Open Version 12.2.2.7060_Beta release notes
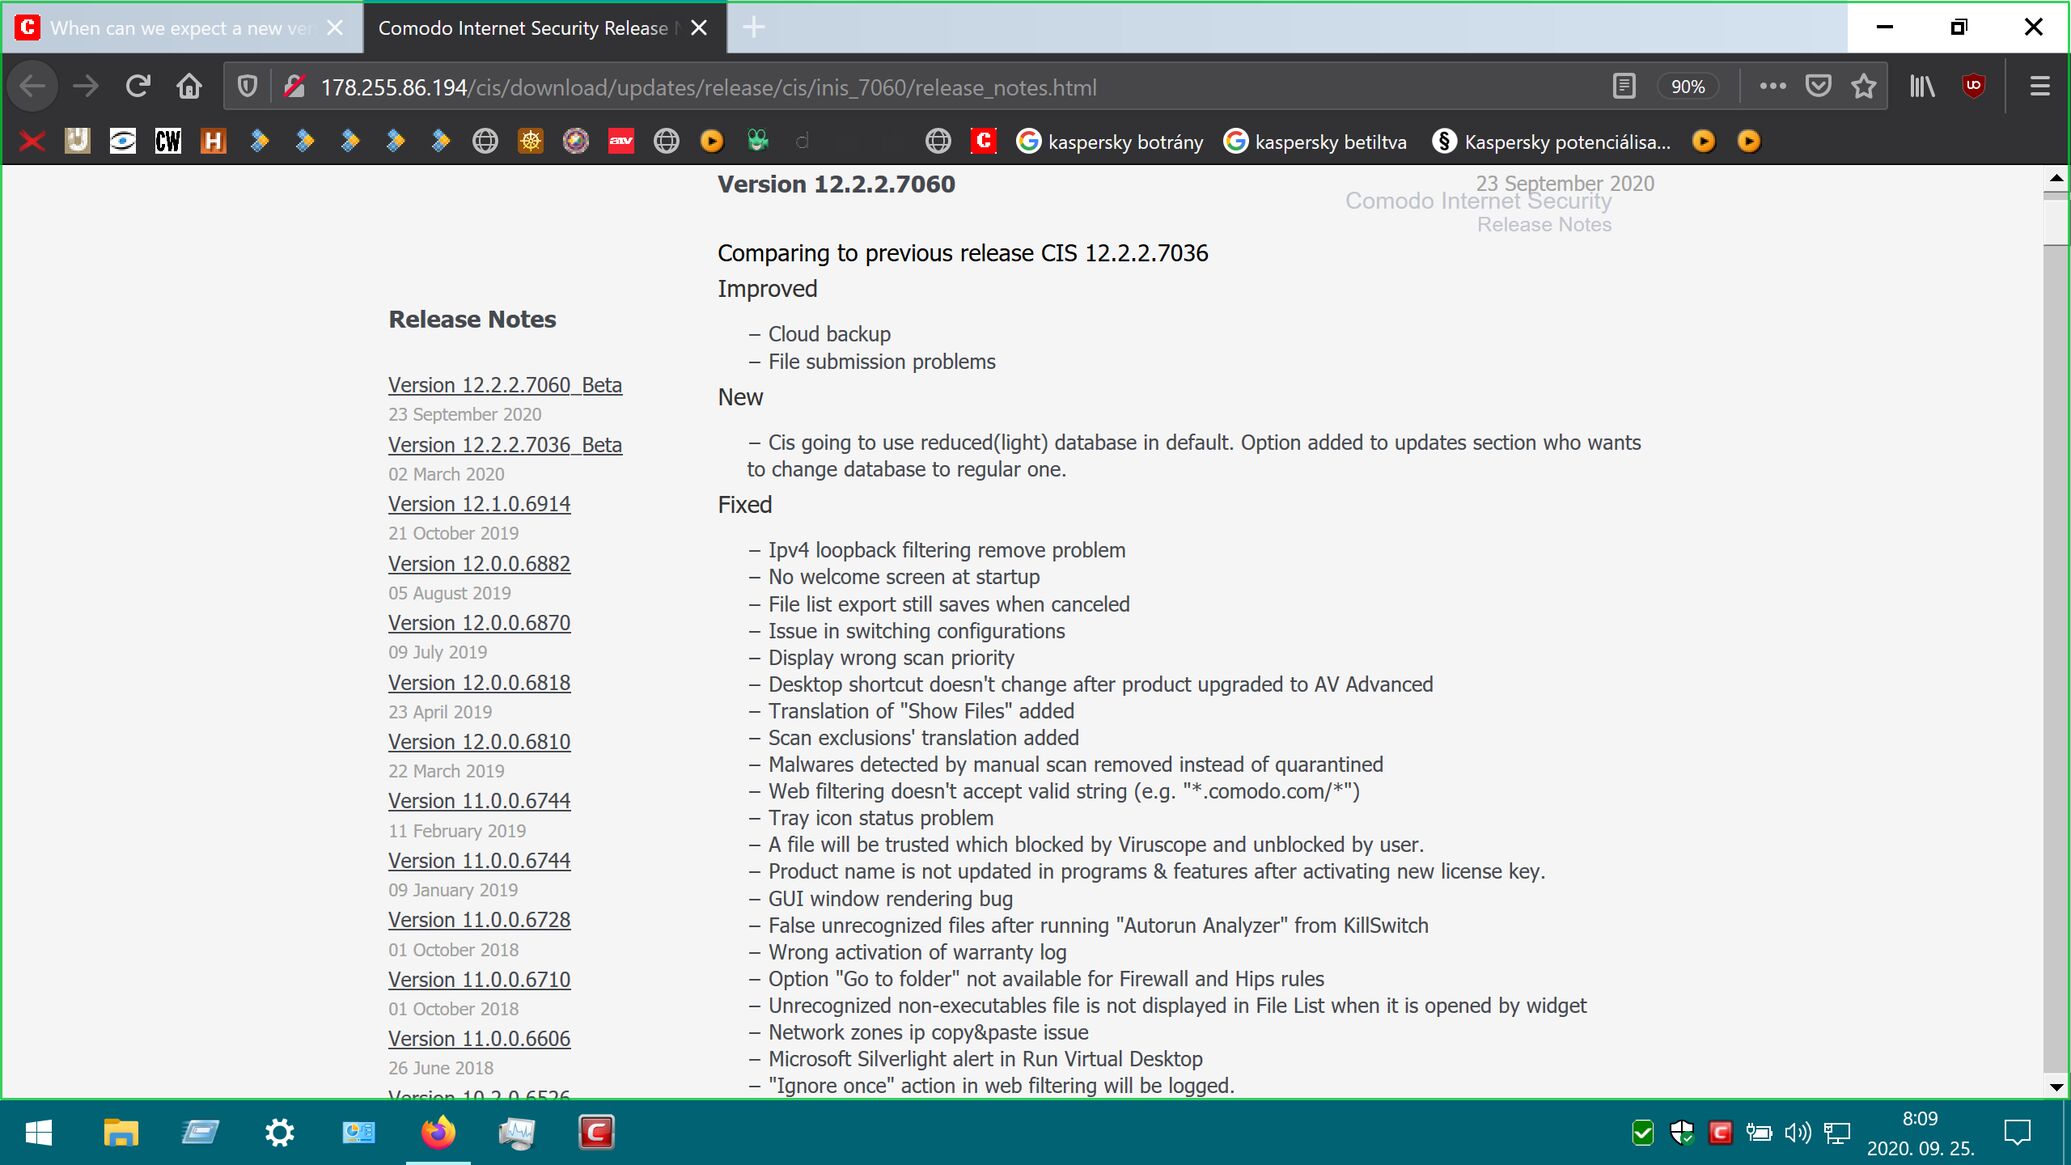2071x1165 pixels. click(505, 385)
